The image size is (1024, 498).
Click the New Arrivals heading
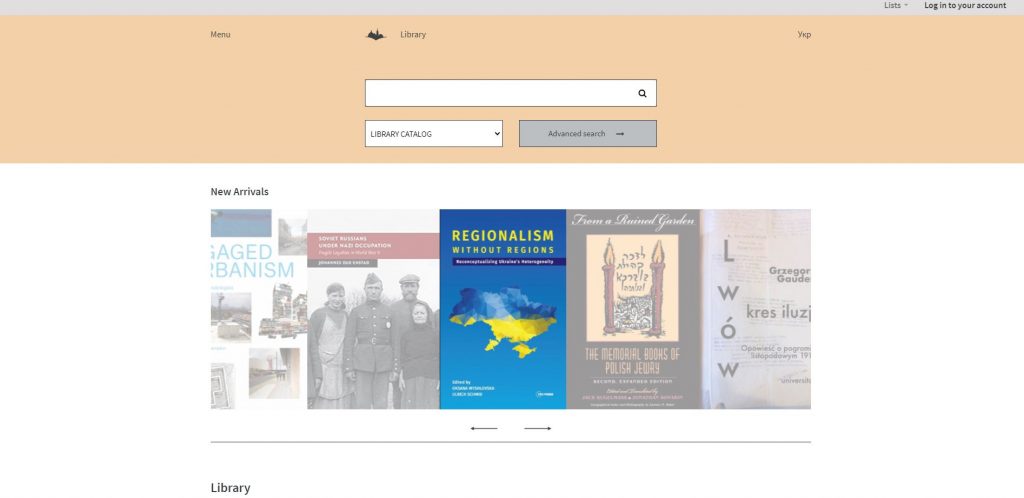[240, 191]
